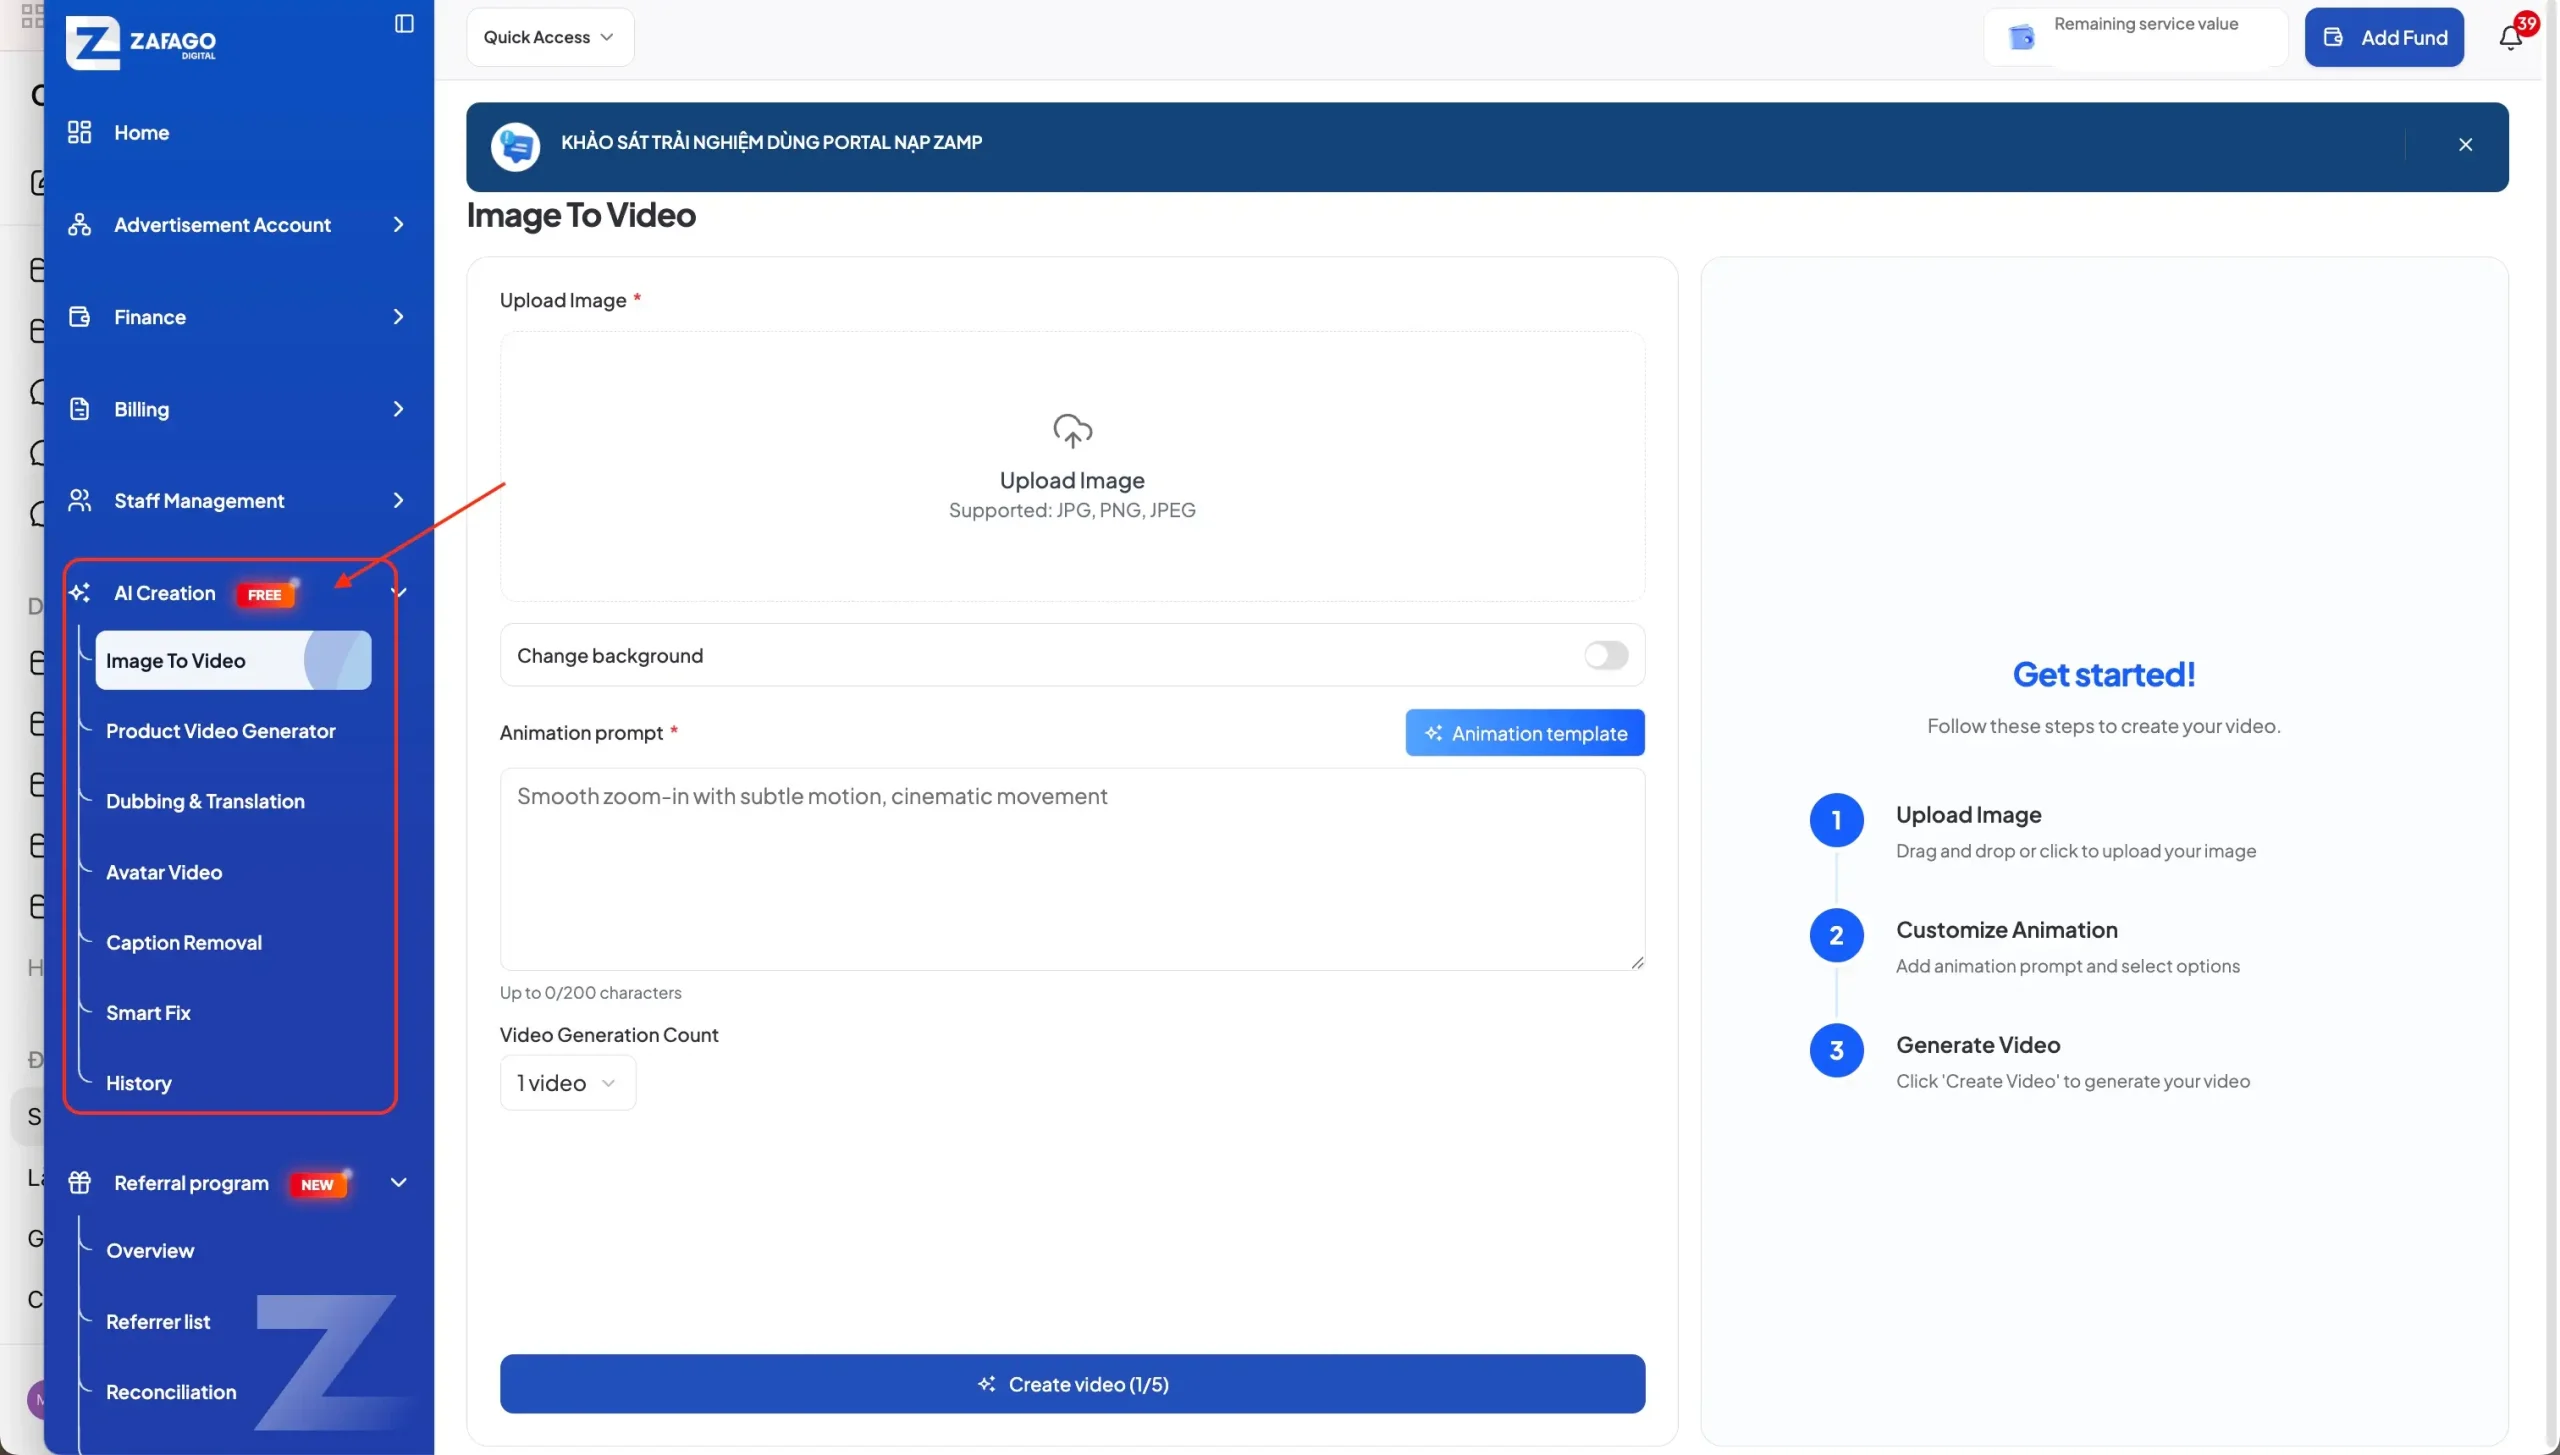The image size is (2560, 1455).
Task: Open Referrer list page
Action: click(158, 1322)
